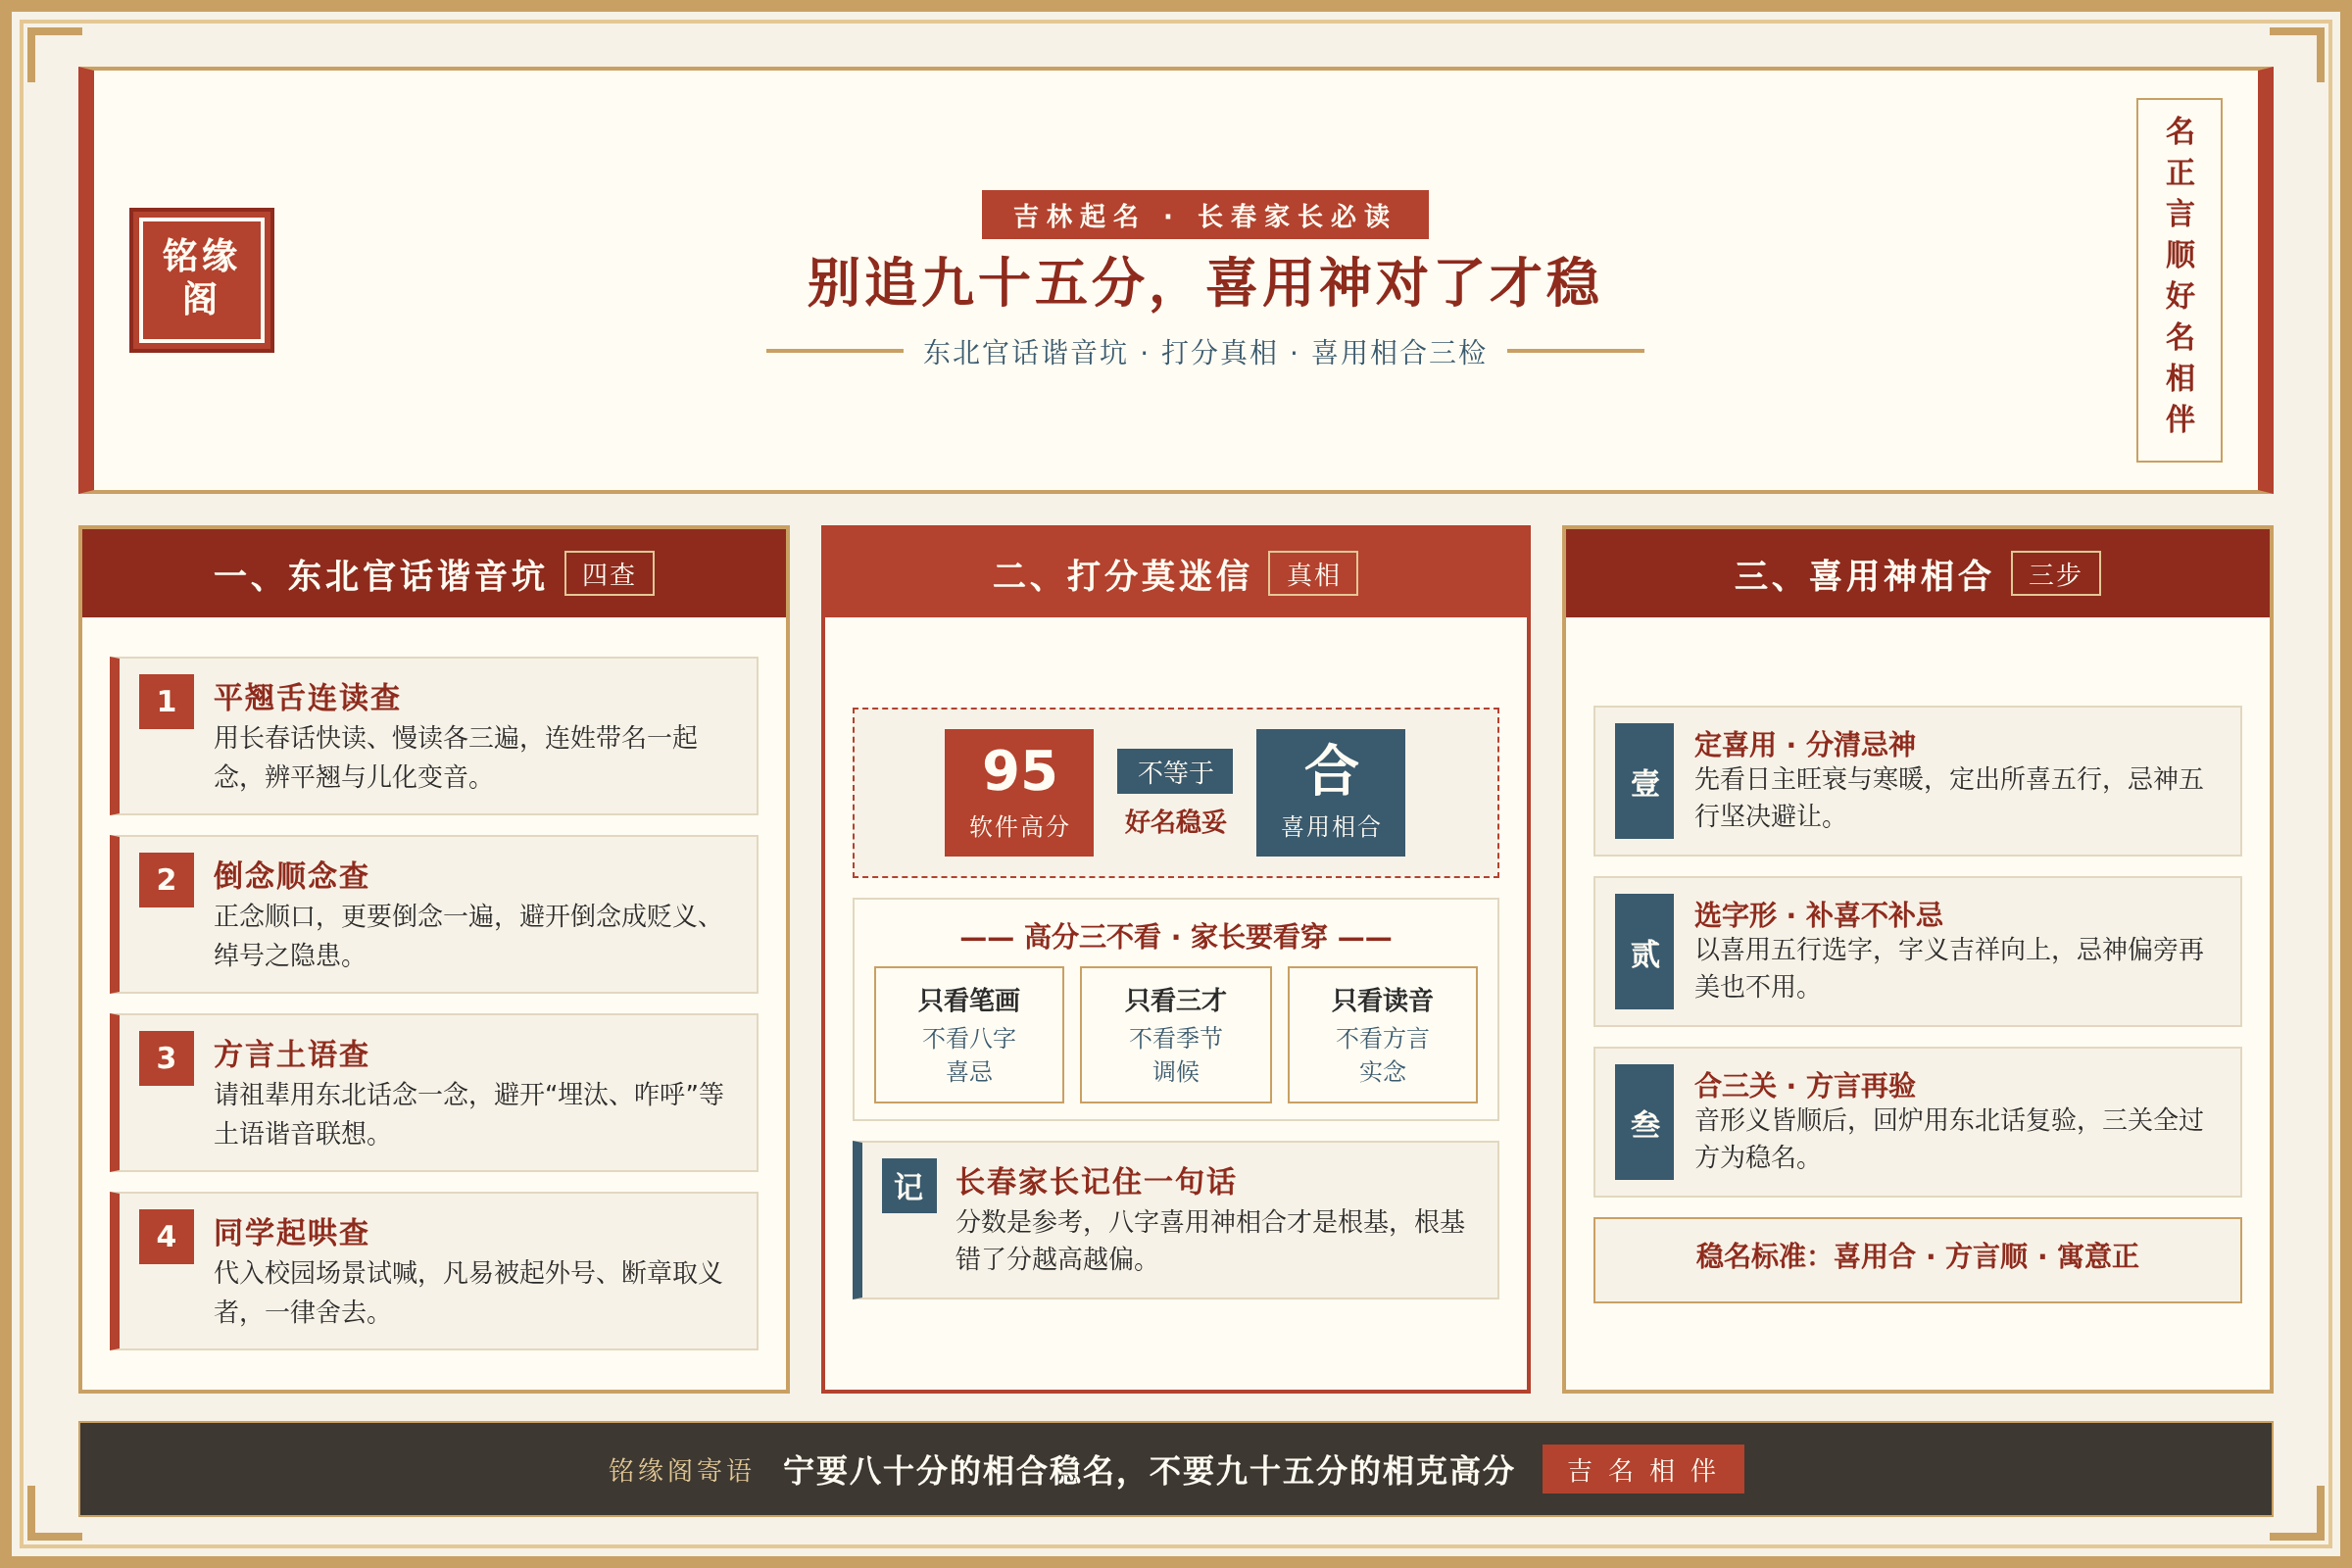2352x1568 pixels.
Task: Click the 三步 tag in section three header
Action: tap(2056, 573)
